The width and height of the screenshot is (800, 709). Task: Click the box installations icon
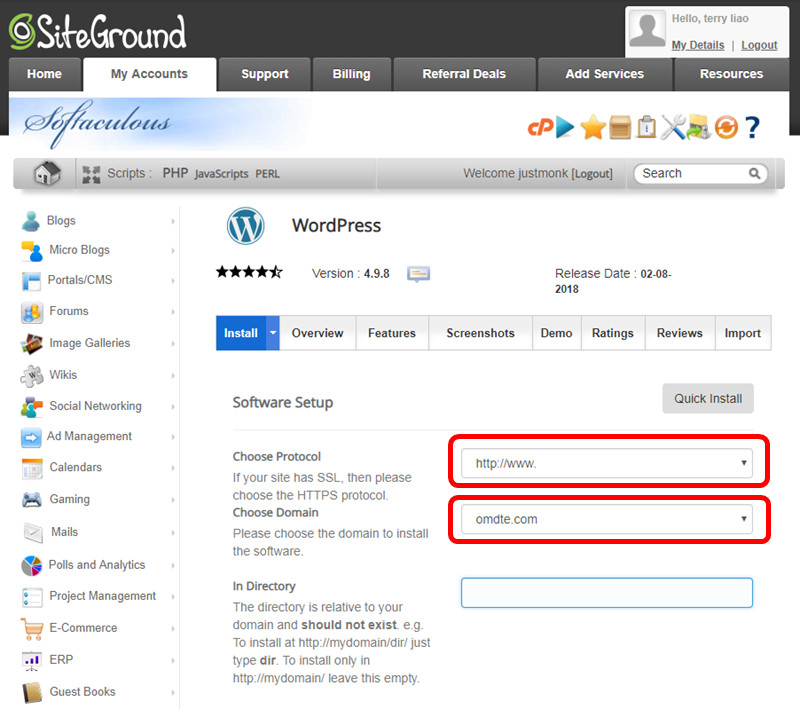coord(620,127)
